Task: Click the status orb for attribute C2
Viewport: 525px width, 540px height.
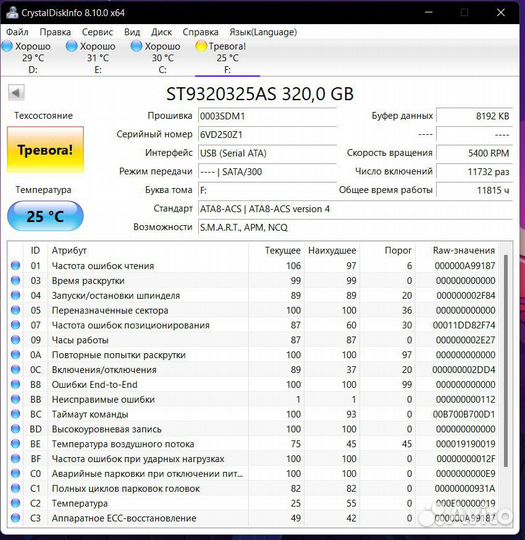Action: coord(16,503)
